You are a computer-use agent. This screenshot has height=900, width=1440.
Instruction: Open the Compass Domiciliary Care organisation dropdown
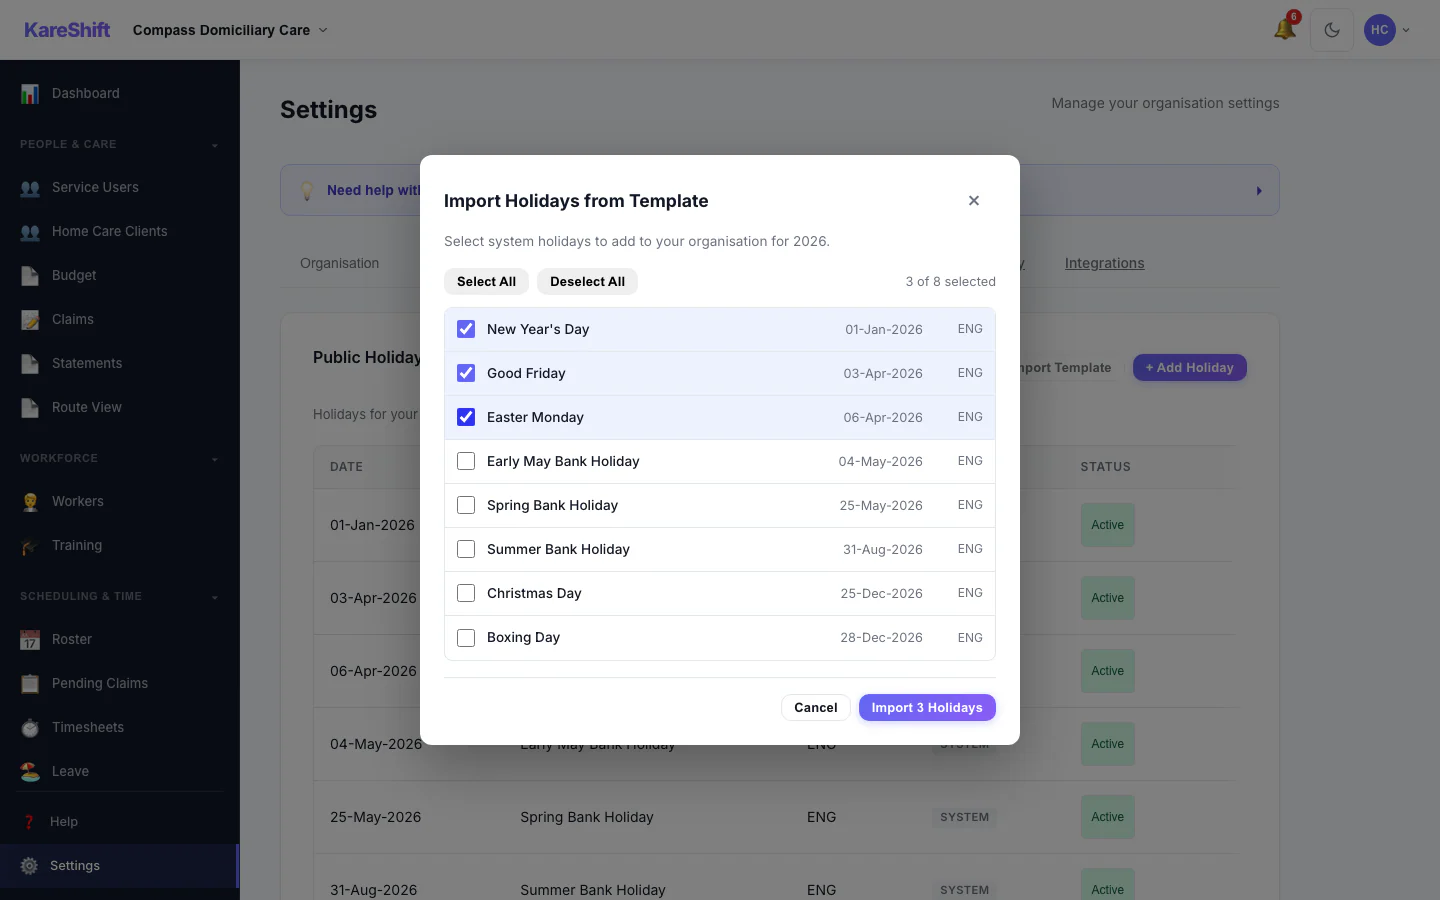pyautogui.click(x=230, y=30)
